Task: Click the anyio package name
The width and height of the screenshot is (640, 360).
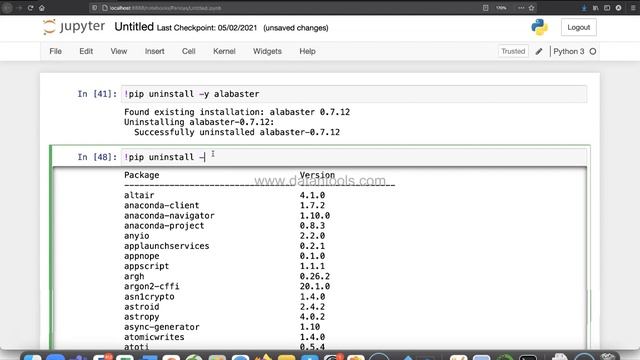Action: [137, 236]
